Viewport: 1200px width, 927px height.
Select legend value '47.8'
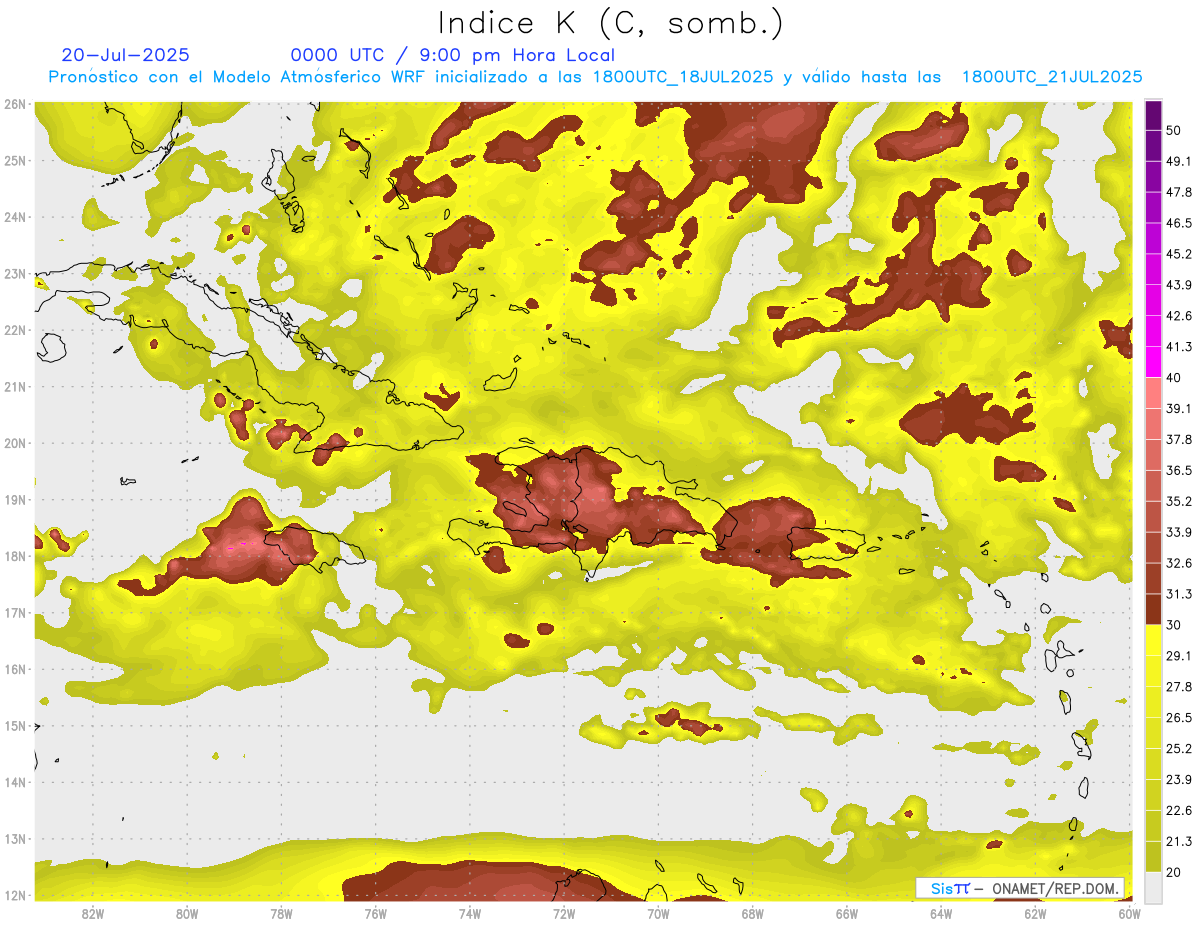pyautogui.click(x=1179, y=193)
